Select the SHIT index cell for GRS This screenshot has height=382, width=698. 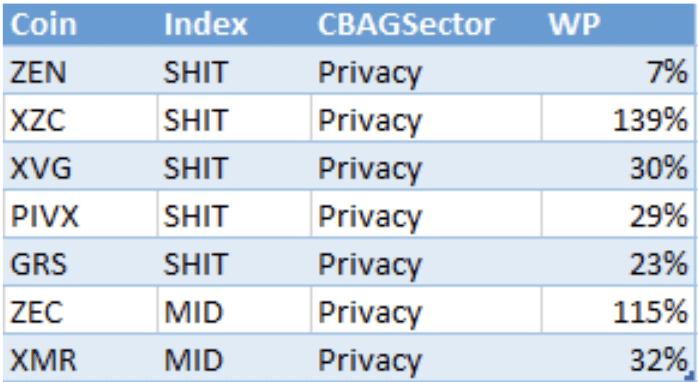coord(234,262)
